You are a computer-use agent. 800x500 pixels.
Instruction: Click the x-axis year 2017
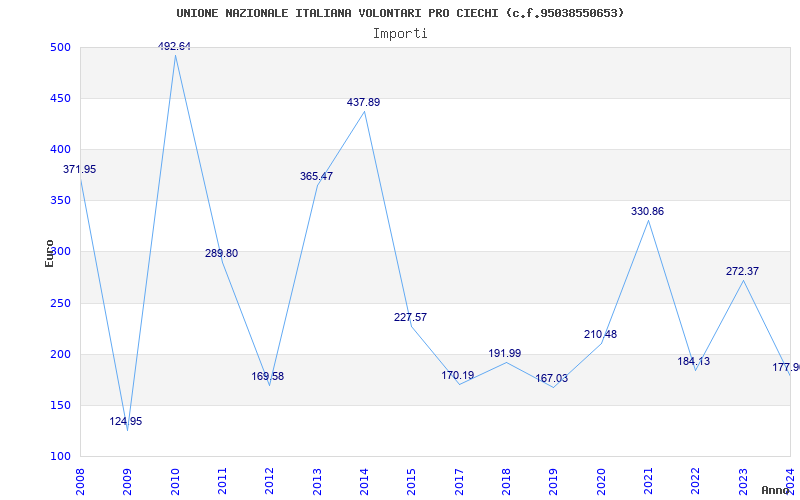coord(459,481)
